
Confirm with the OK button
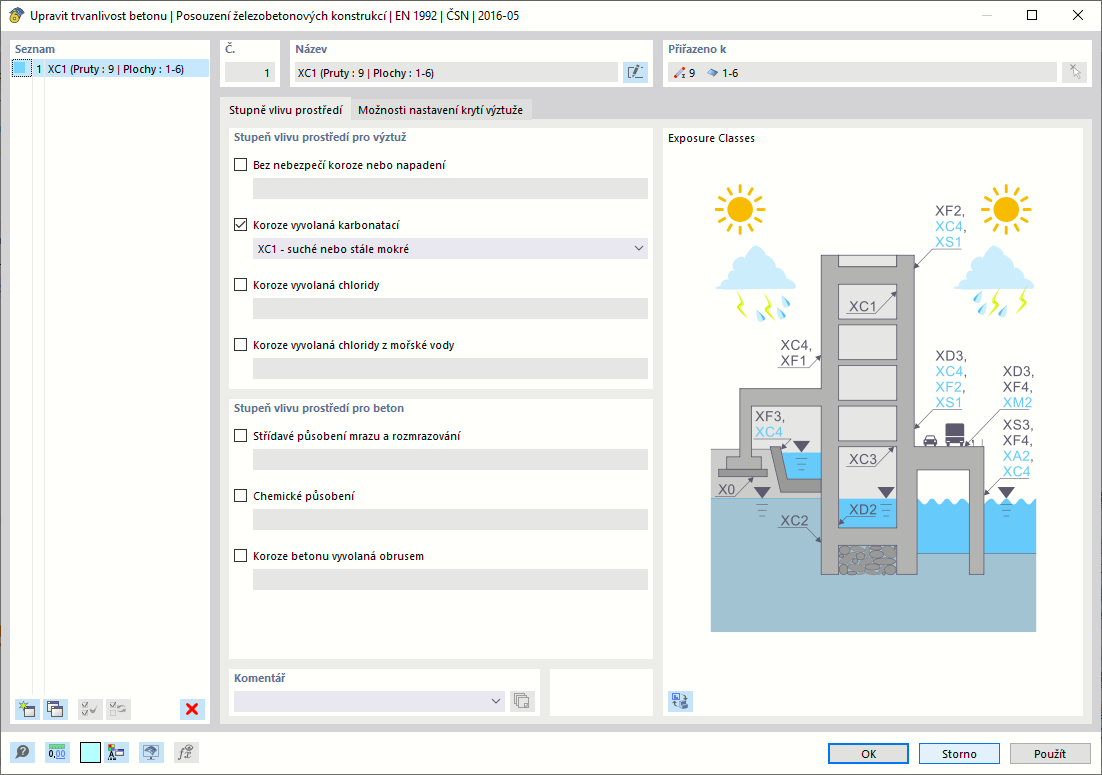(869, 753)
